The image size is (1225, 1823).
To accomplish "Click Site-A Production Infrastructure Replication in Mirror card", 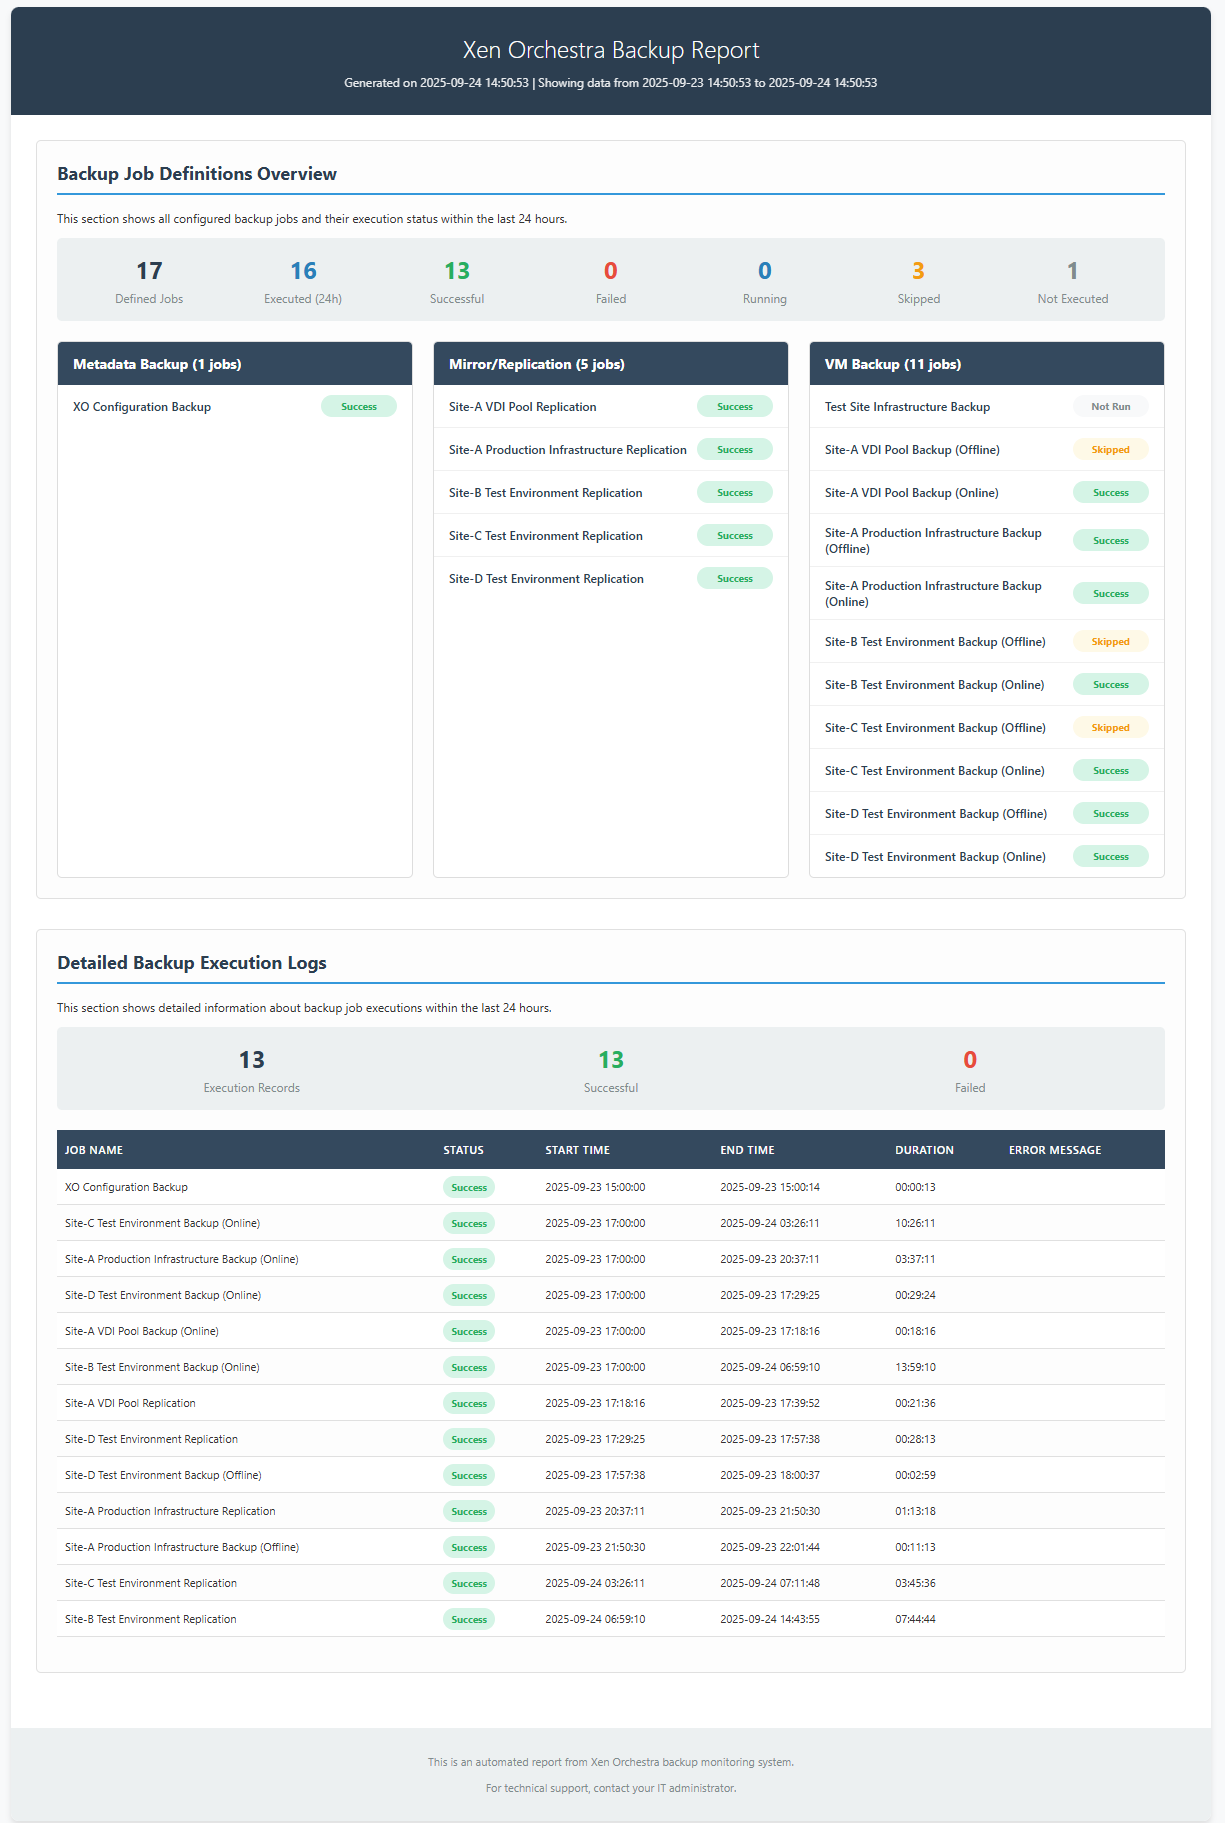I will (x=568, y=450).
